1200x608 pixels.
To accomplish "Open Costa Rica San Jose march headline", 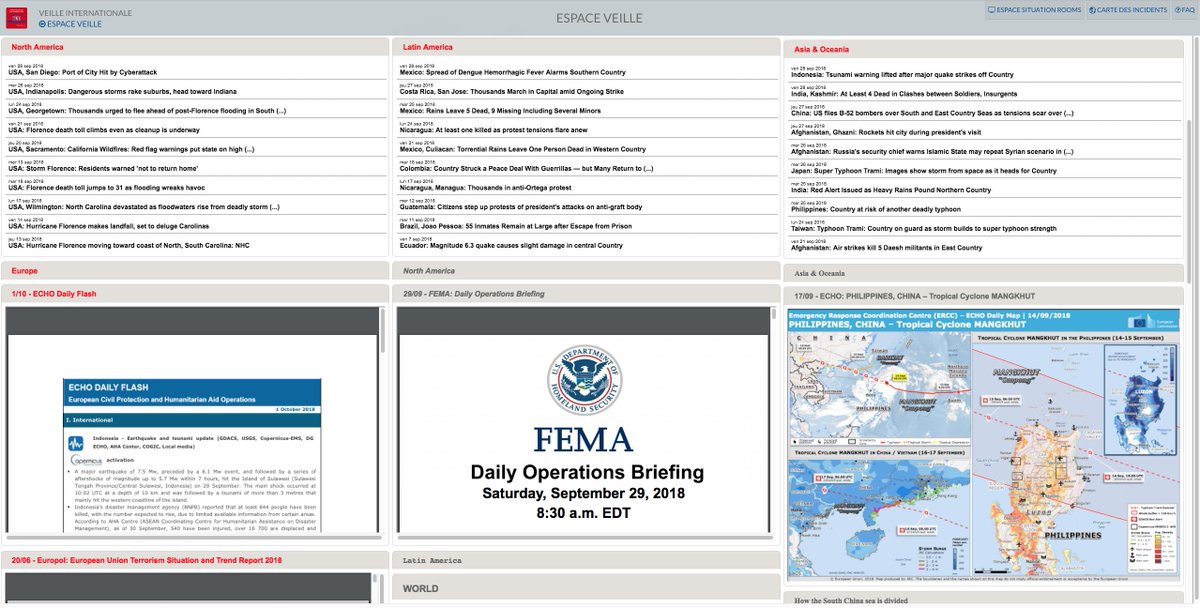I will [x=512, y=92].
